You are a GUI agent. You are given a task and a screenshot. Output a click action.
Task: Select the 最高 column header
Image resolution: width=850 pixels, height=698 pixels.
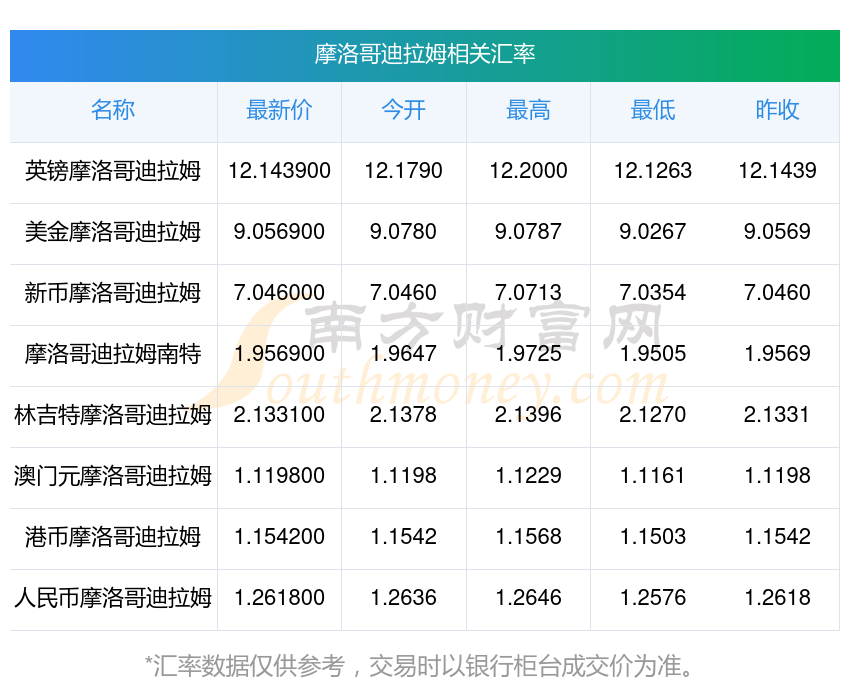click(528, 110)
